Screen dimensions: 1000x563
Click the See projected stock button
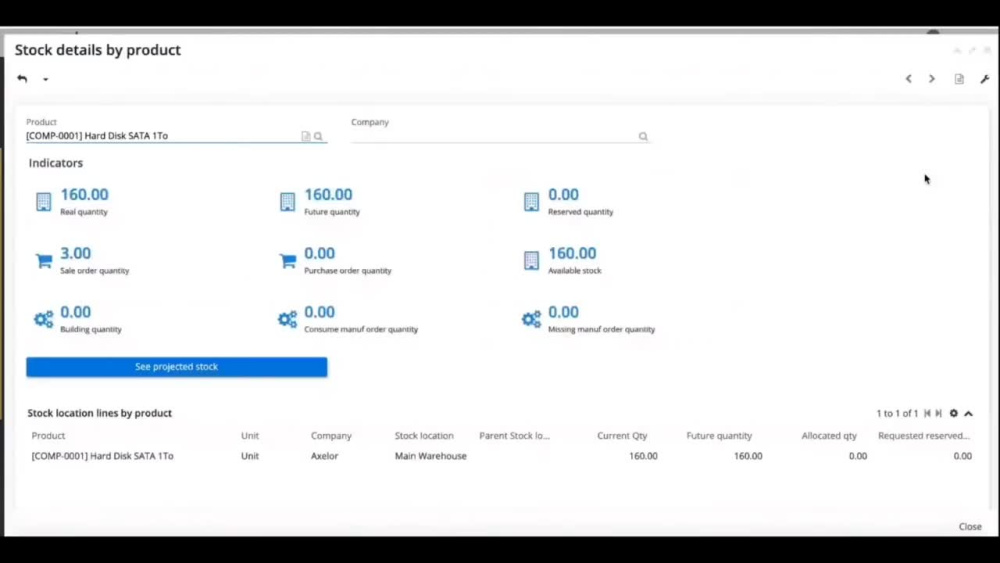click(x=177, y=367)
